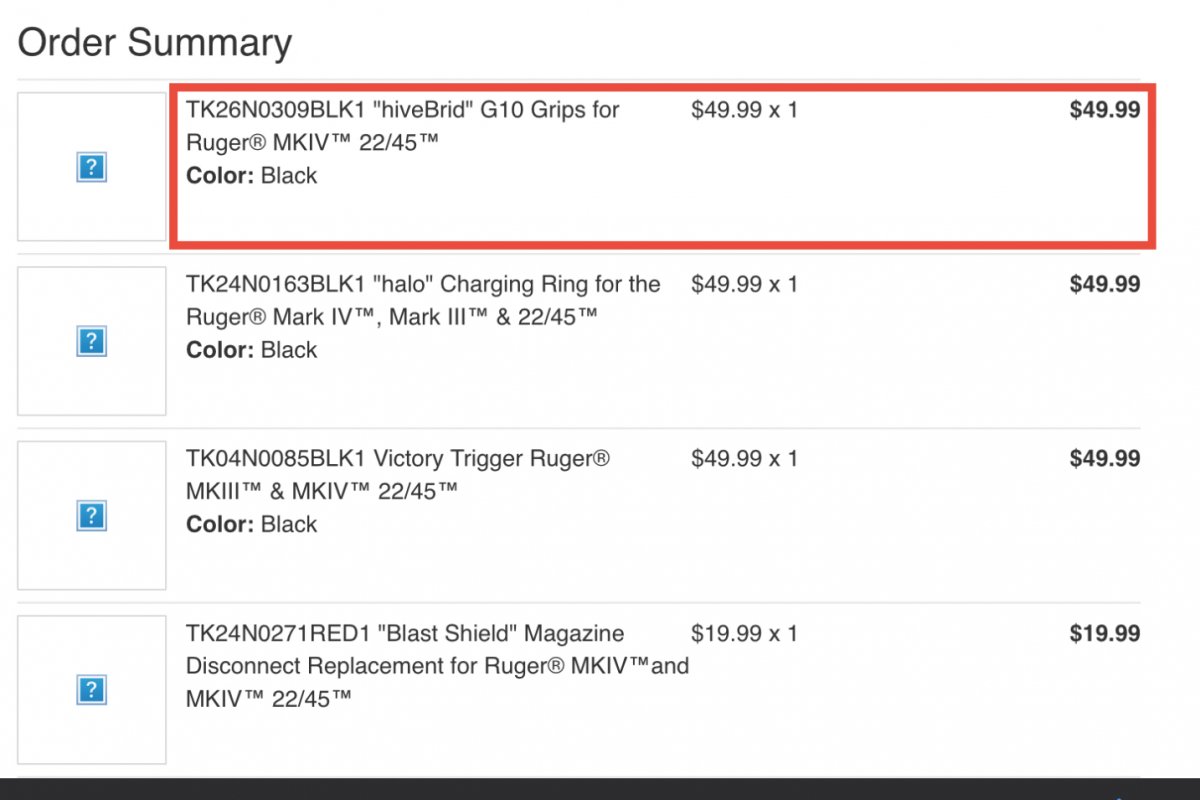
Task: Click the hiveBrid G10 Grips placeholder image icon
Action: click(x=91, y=167)
